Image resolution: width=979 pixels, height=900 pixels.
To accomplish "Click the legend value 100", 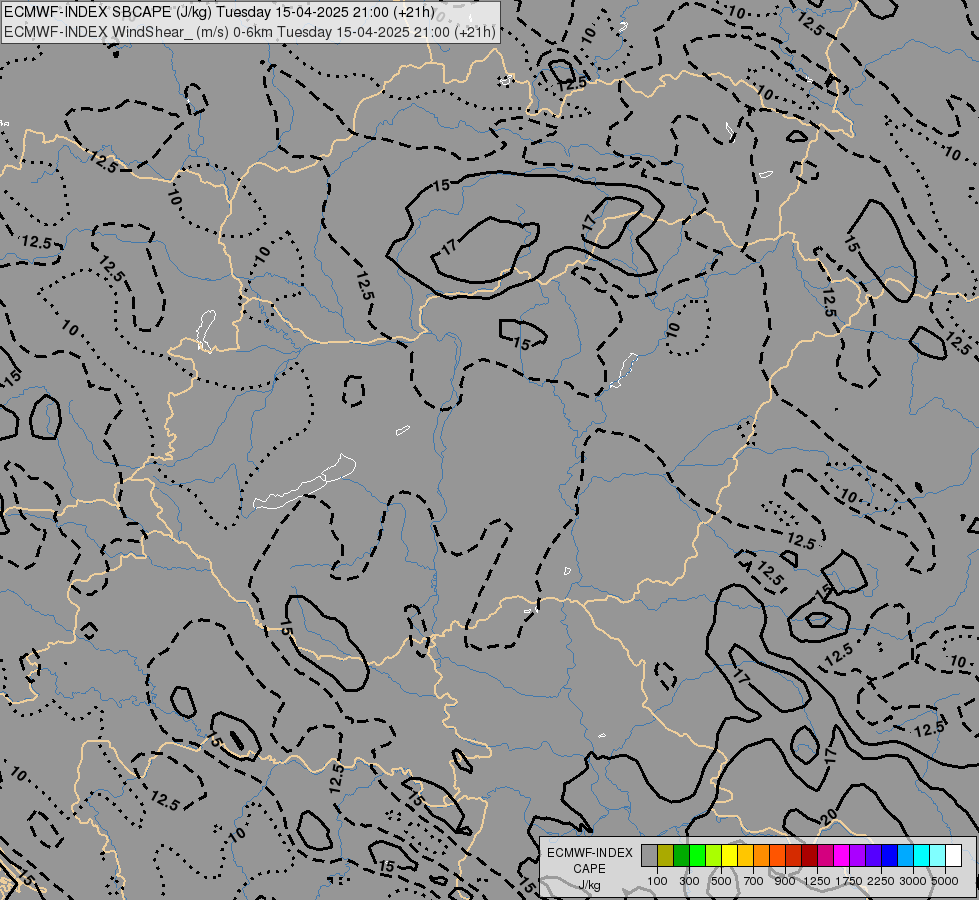I will coord(657,881).
